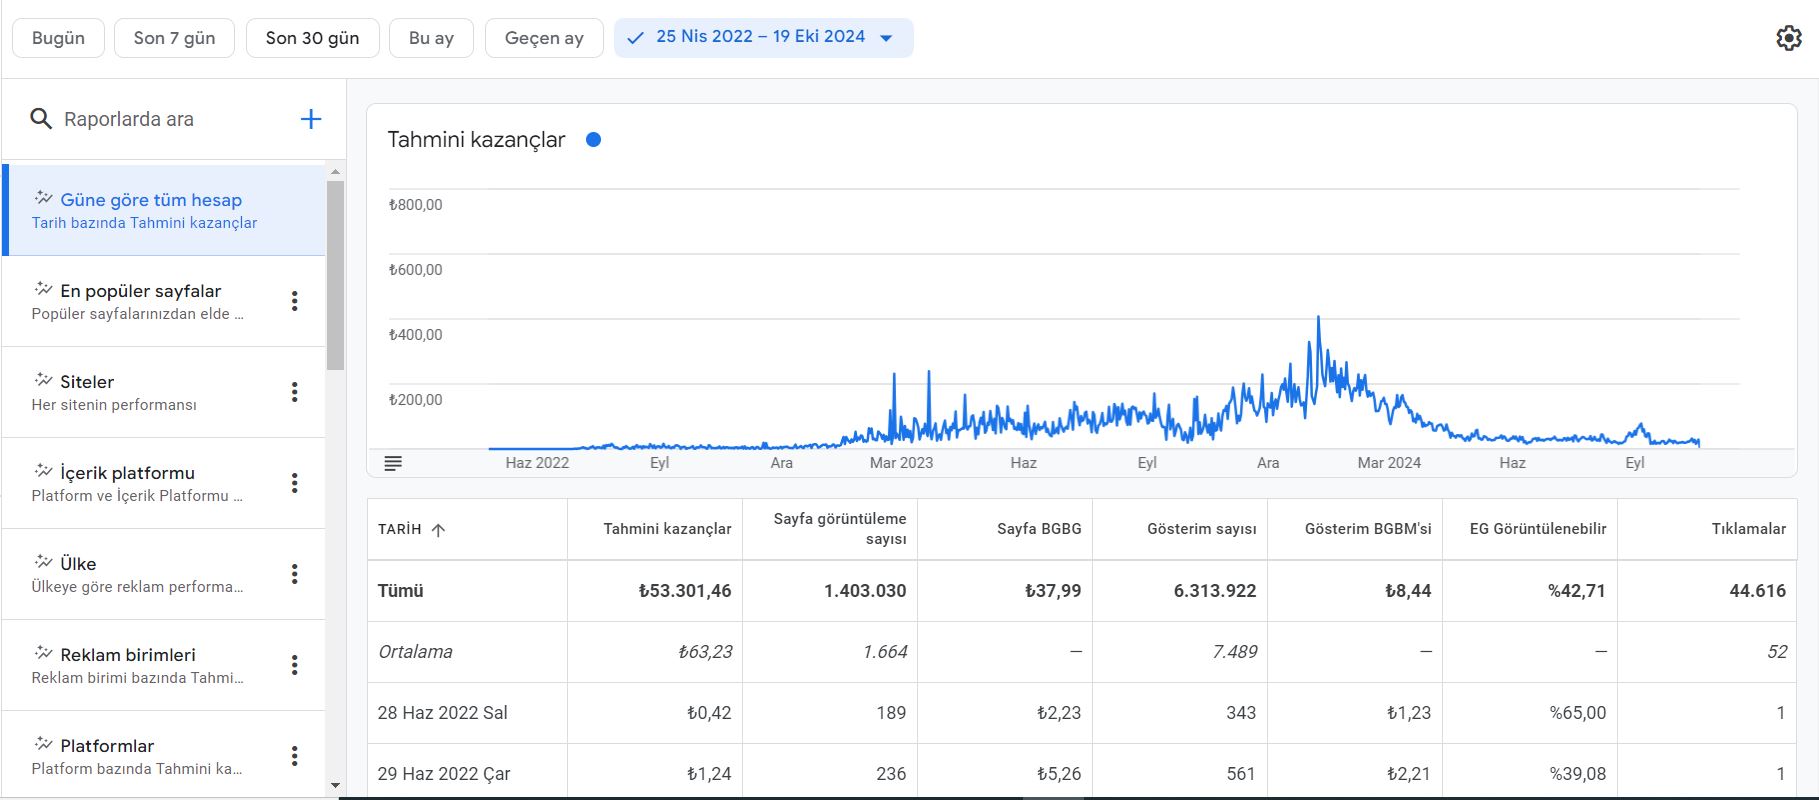1819x800 pixels.
Task: Choose the Bugün date chip
Action: tap(58, 38)
